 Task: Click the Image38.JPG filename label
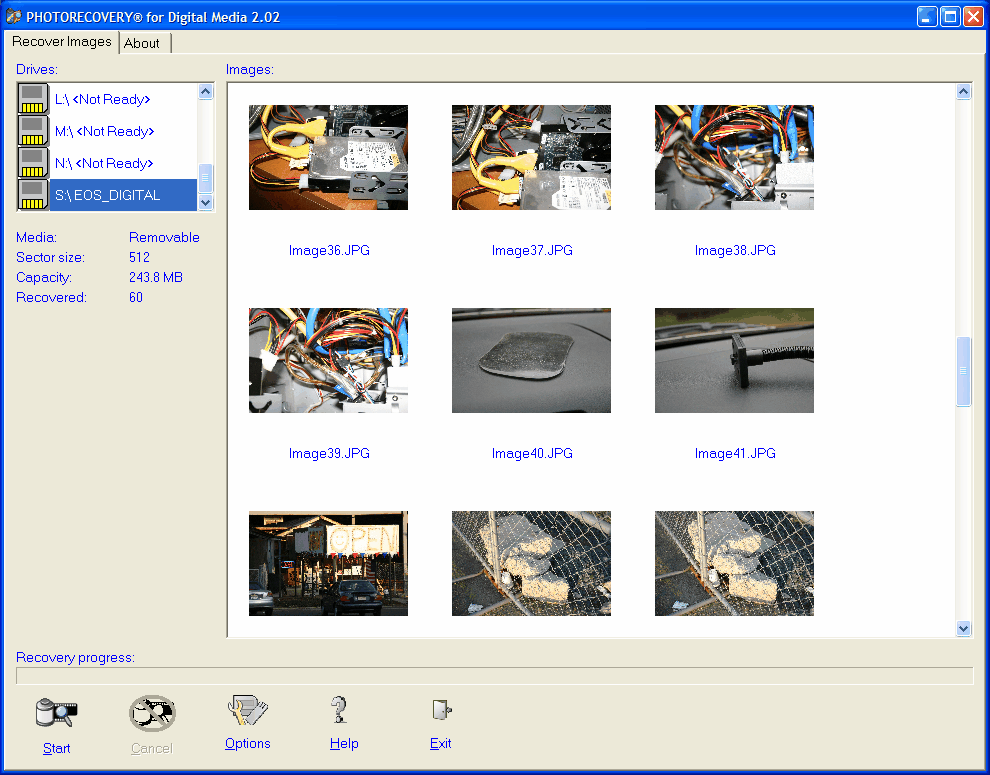(x=735, y=251)
